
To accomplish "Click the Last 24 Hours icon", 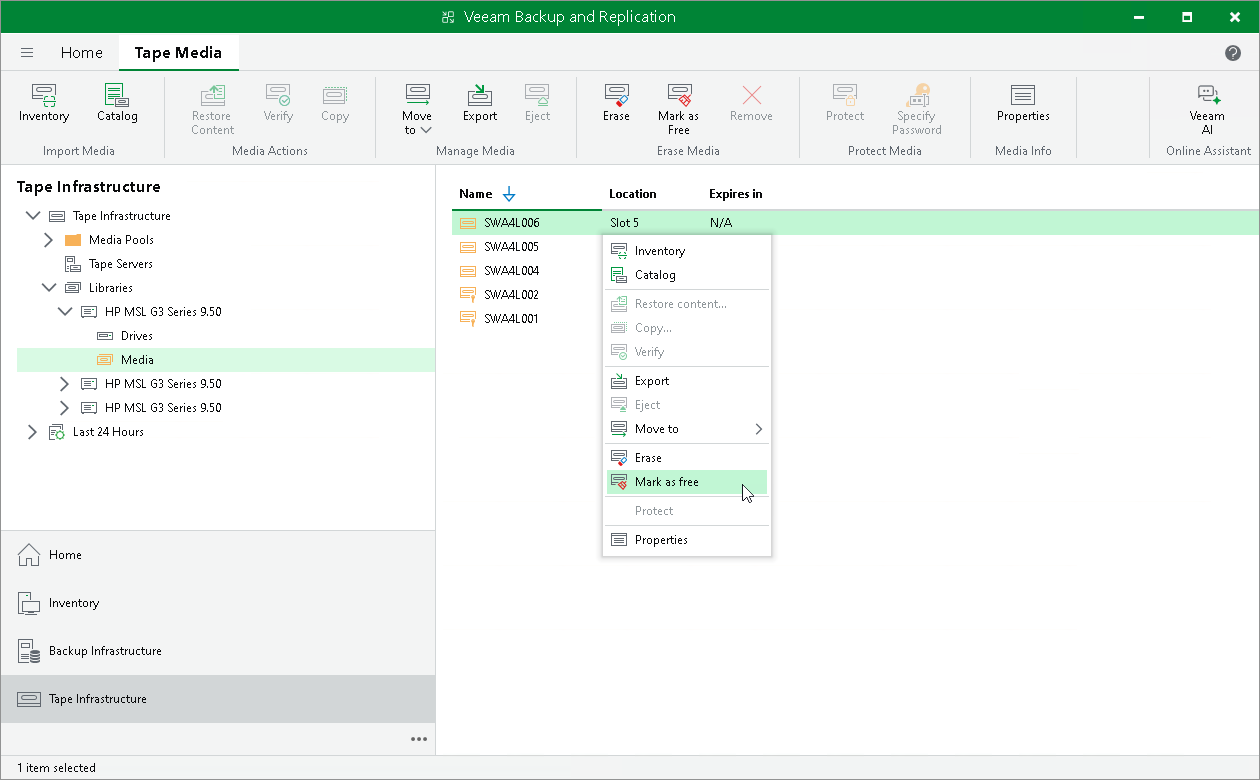I will click(57, 432).
